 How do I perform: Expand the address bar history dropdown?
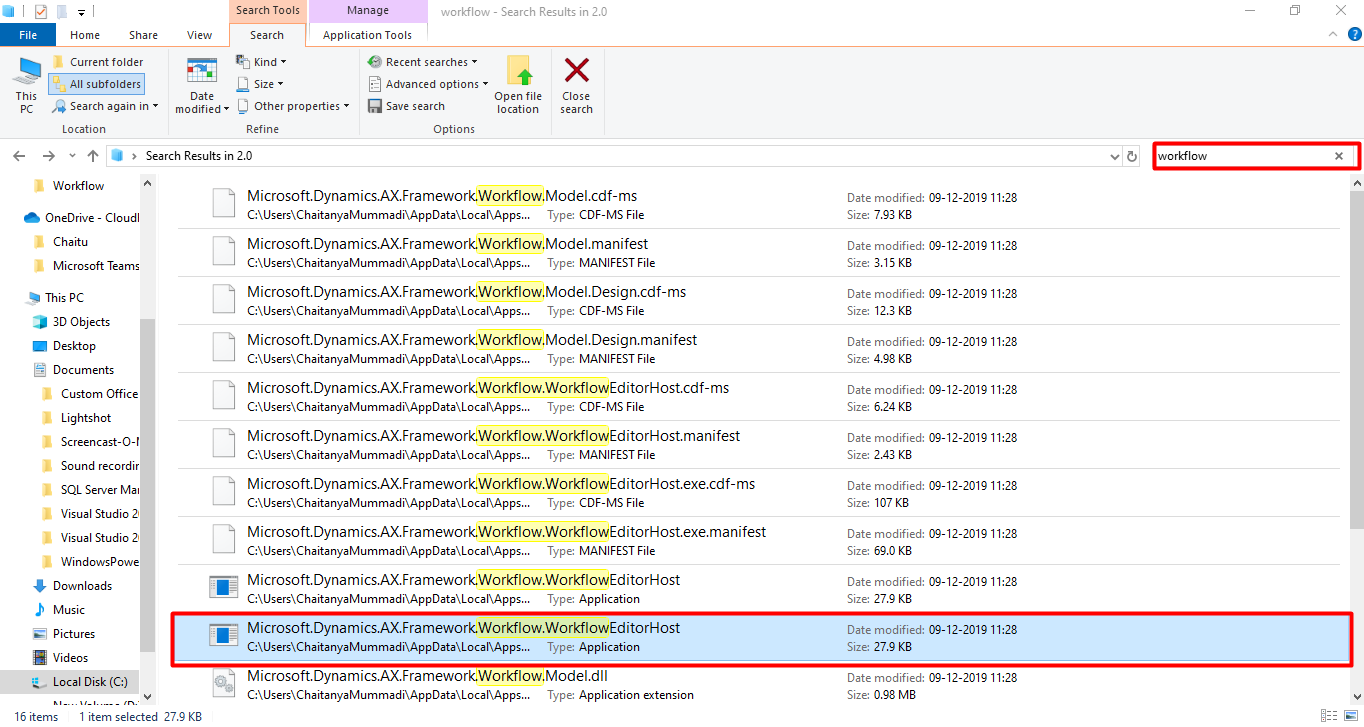tap(1115, 157)
